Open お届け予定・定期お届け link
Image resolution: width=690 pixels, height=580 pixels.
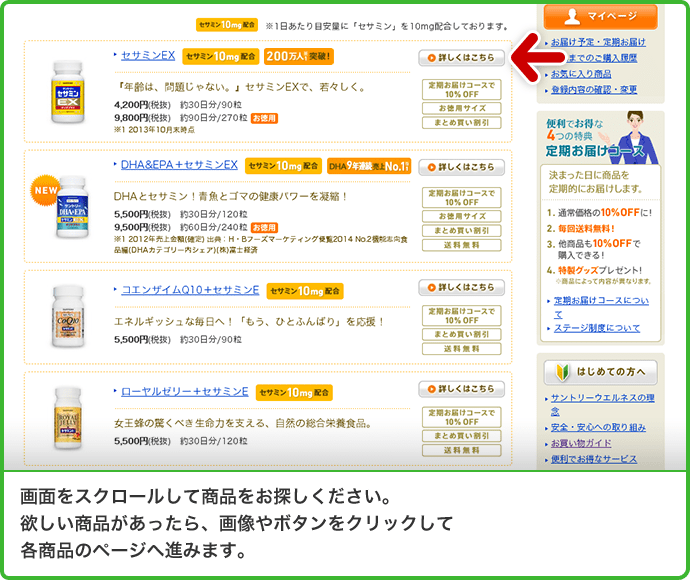click(598, 42)
